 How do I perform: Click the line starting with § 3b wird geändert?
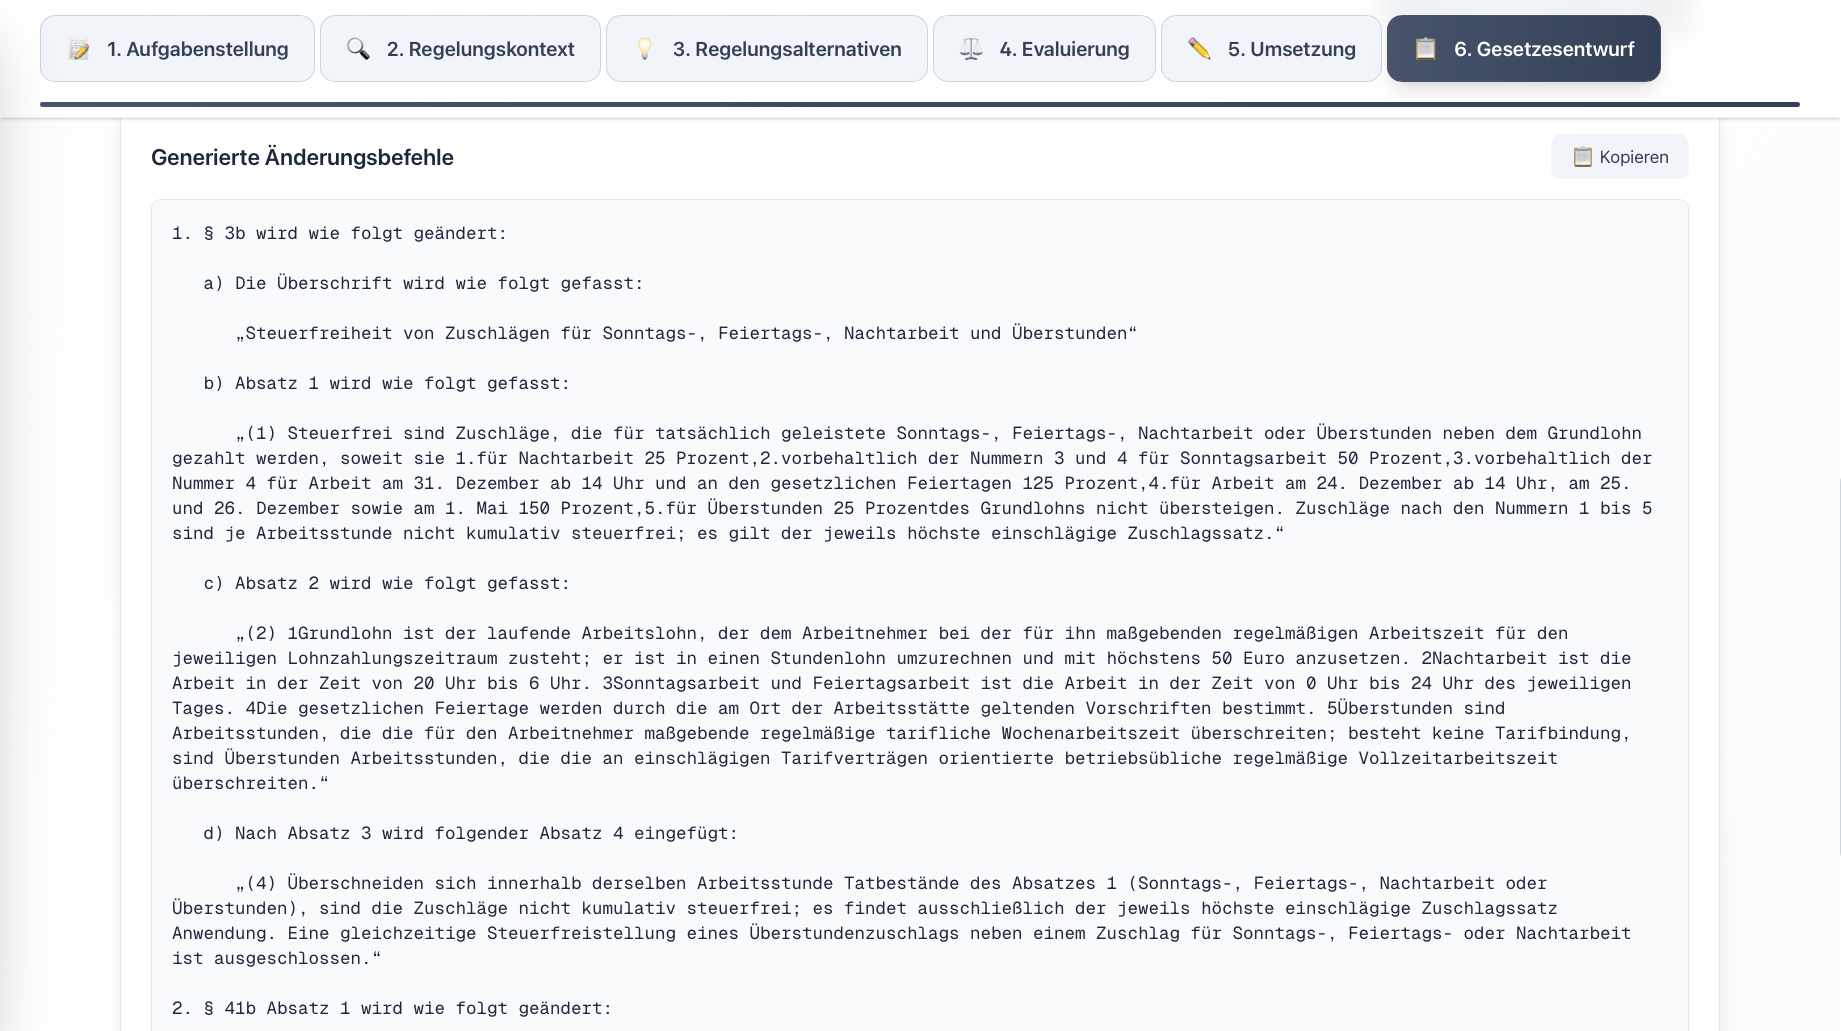click(340, 233)
